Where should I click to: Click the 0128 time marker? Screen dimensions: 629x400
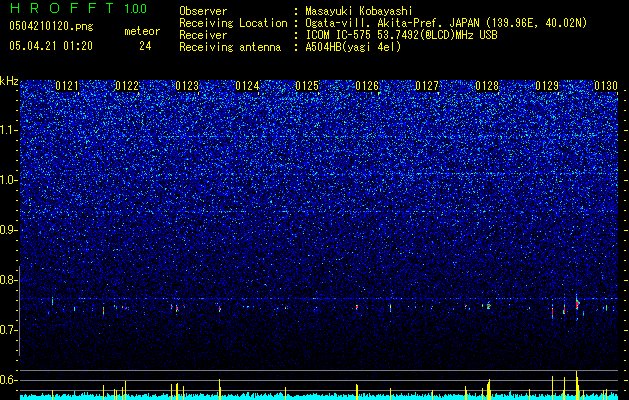[487, 86]
